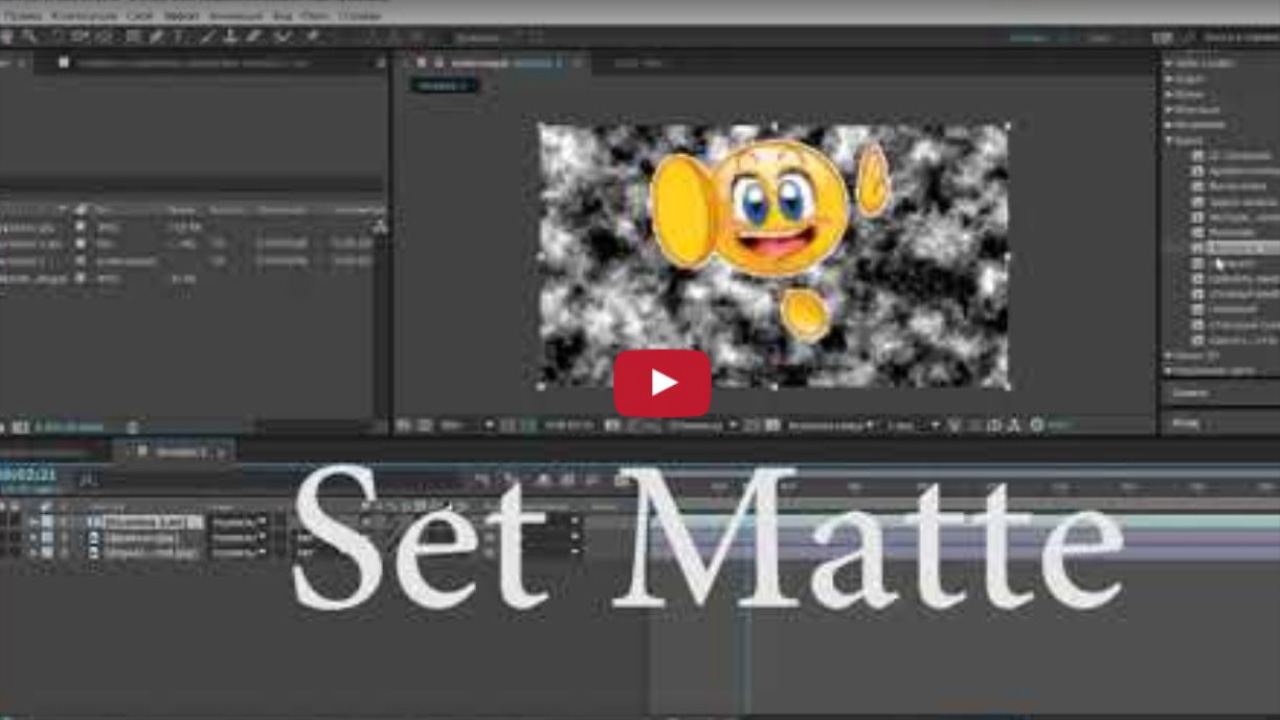Switch to the composition viewer tab
Viewport: 1280px width, 720px height.
click(x=480, y=62)
